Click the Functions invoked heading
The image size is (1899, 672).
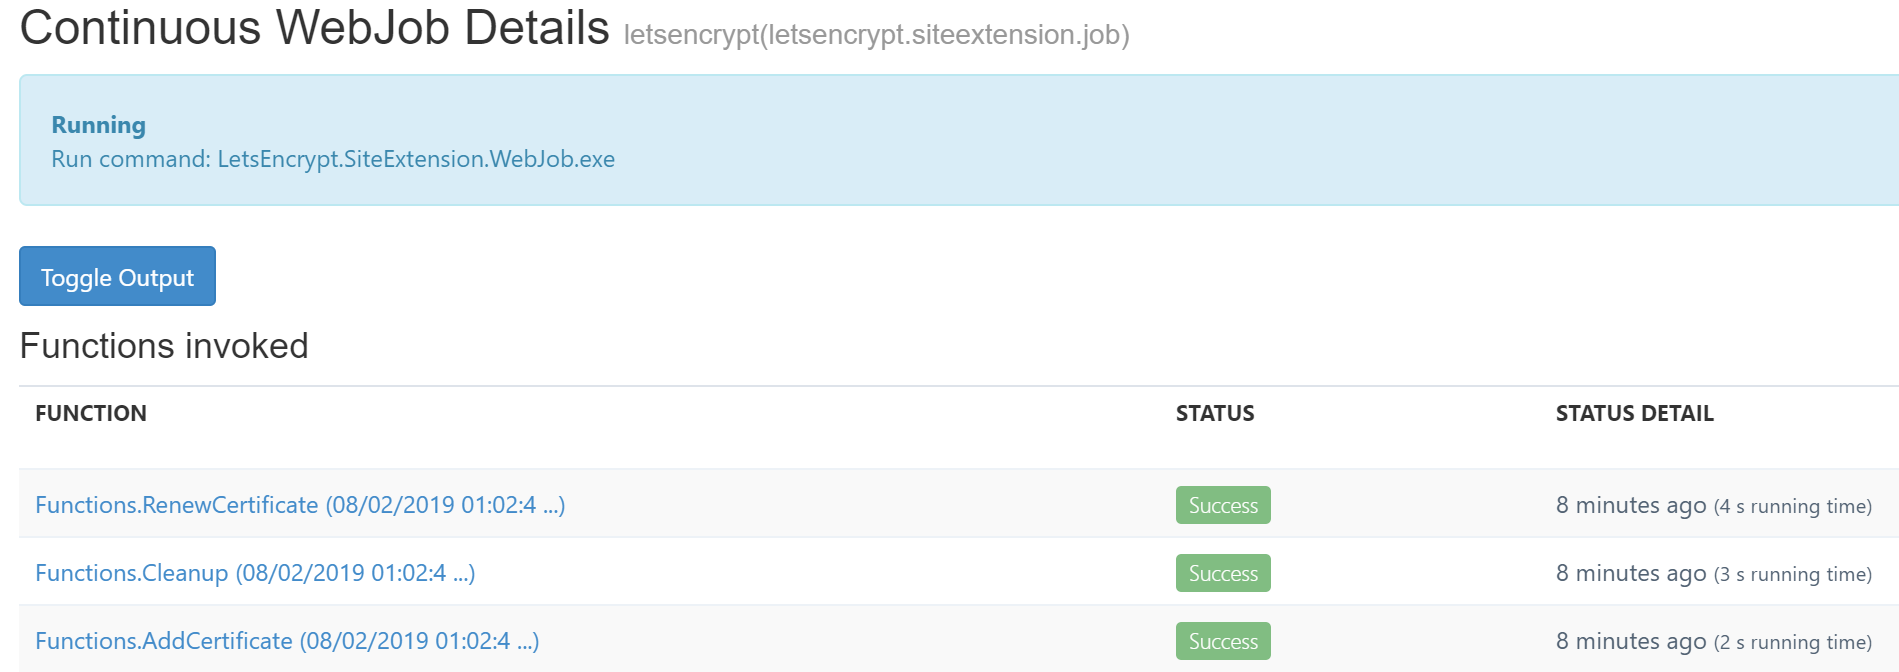pos(164,346)
